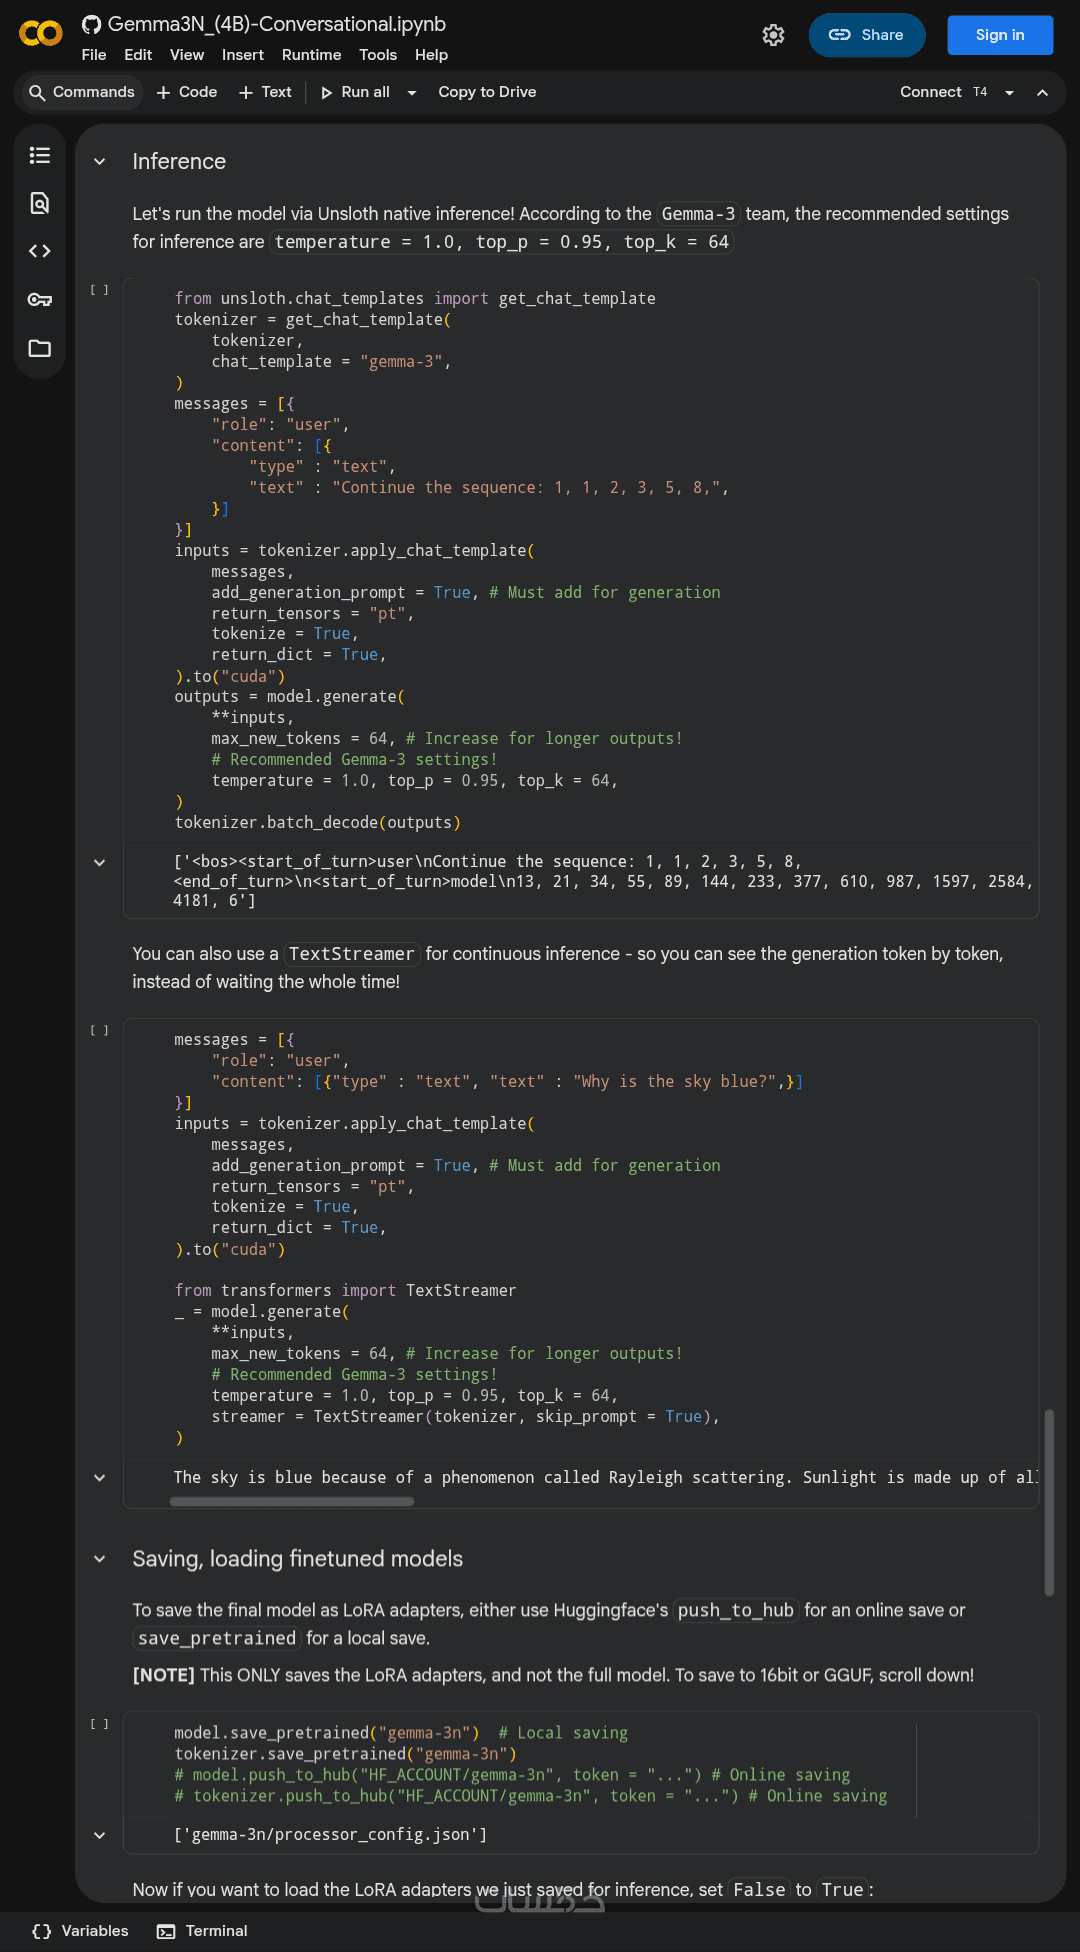Image resolution: width=1080 pixels, height=1952 pixels.
Task: Open the Code snippets sidebar icon
Action: tap(40, 251)
